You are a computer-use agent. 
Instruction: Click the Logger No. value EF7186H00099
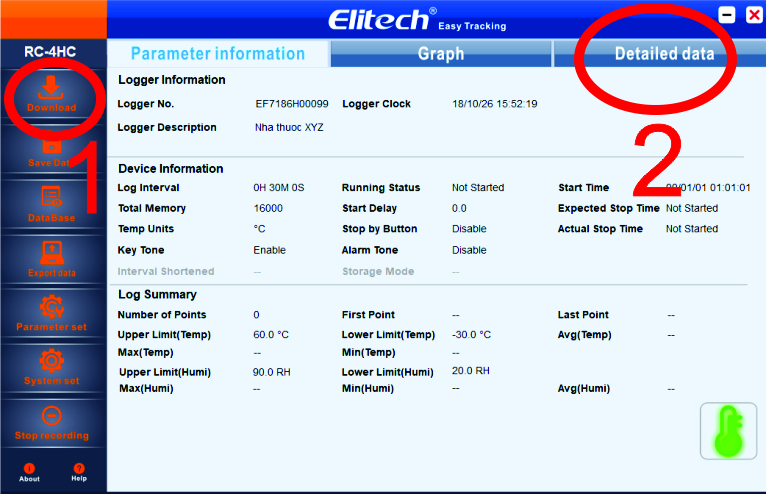pyautogui.click(x=292, y=104)
